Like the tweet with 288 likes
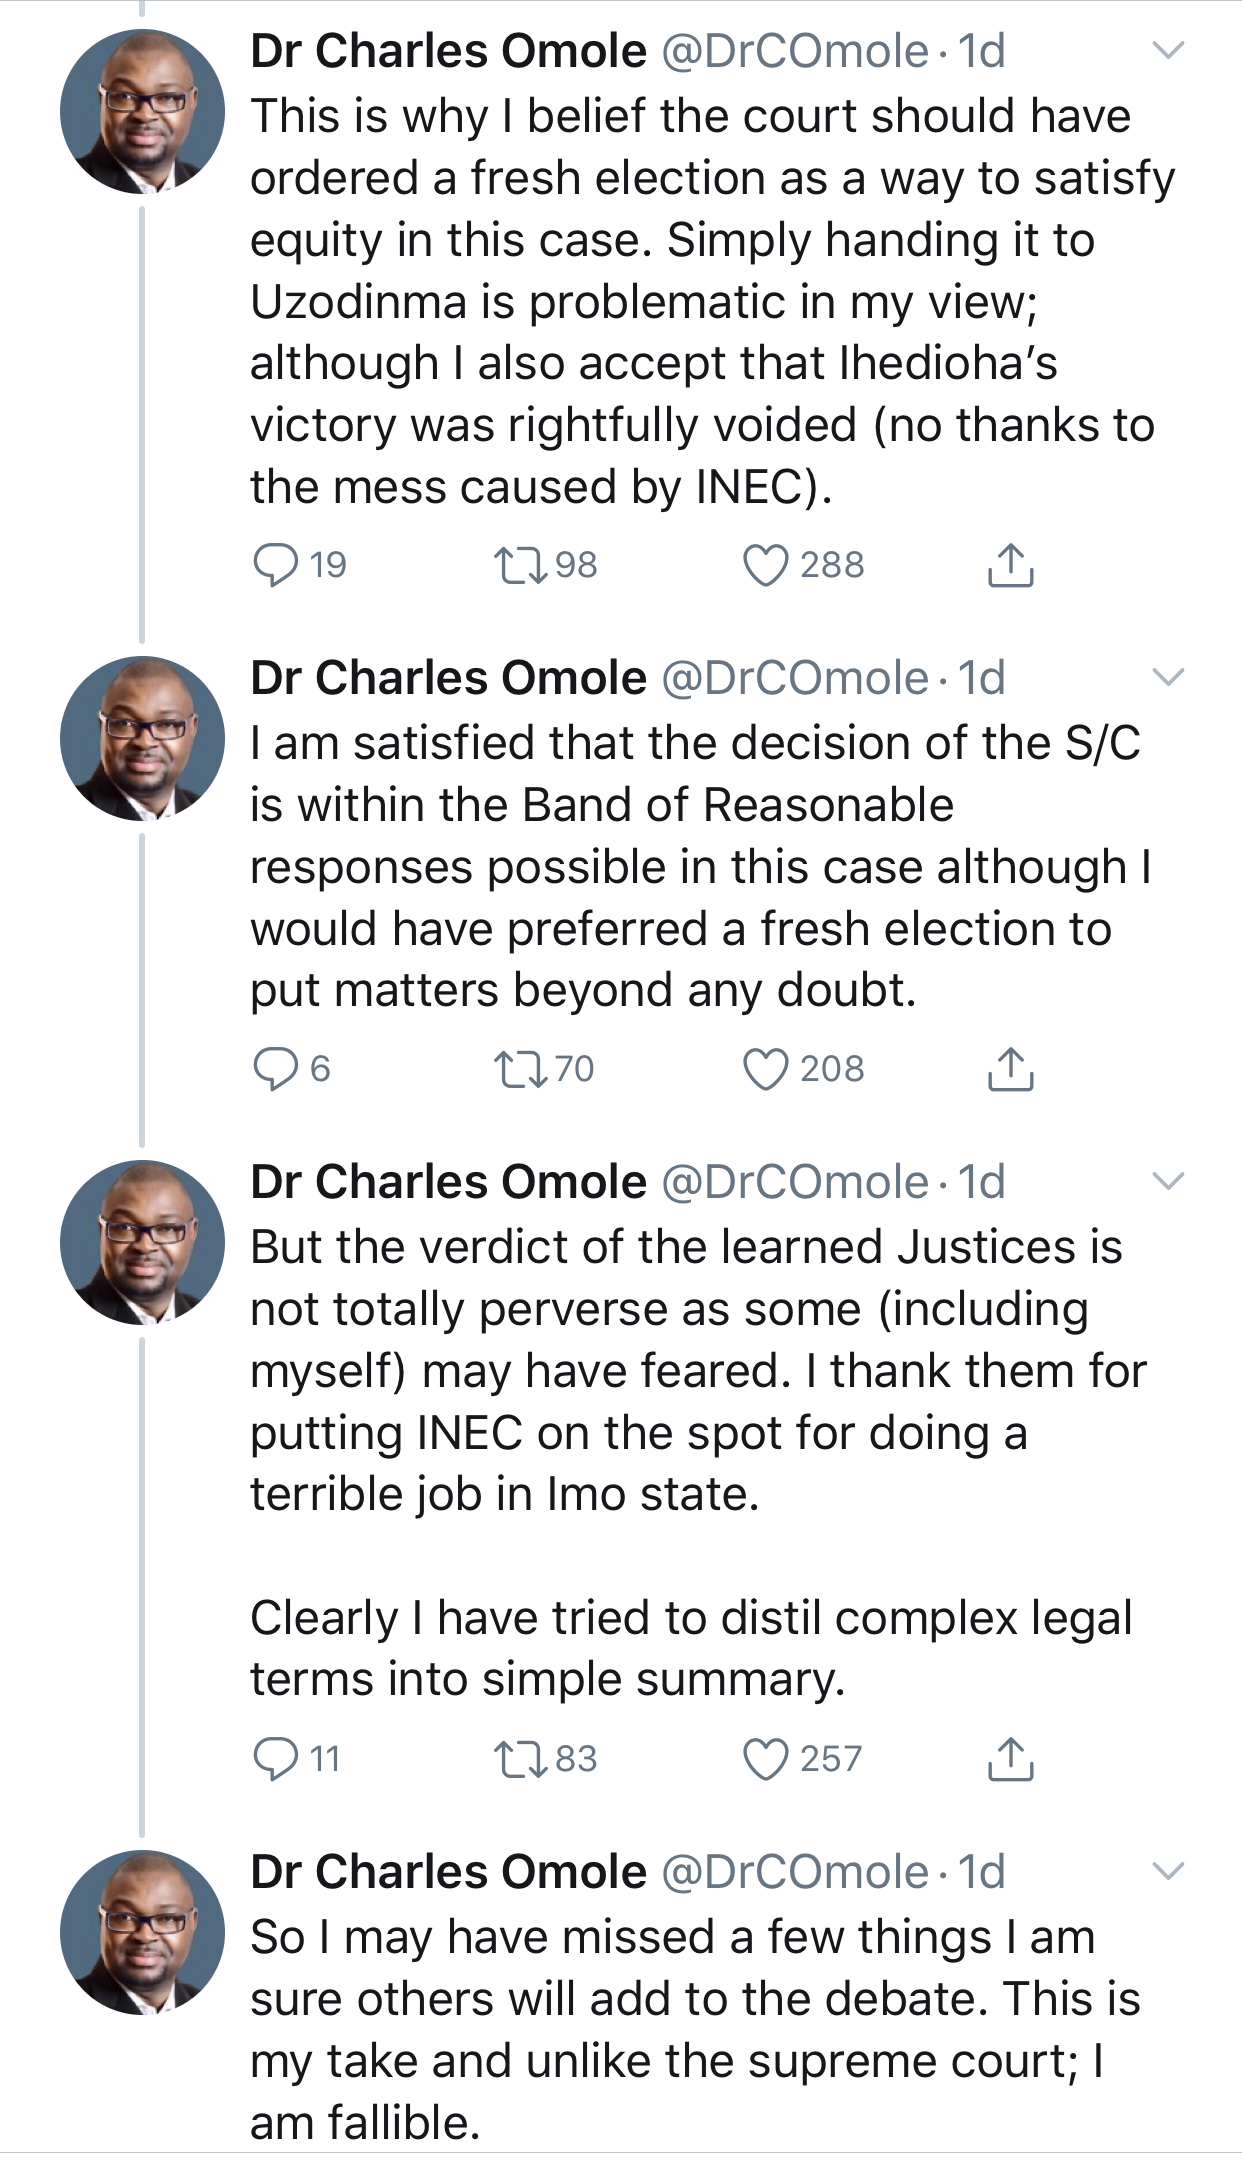Viewport: 1242px width, 2177px height. point(766,565)
